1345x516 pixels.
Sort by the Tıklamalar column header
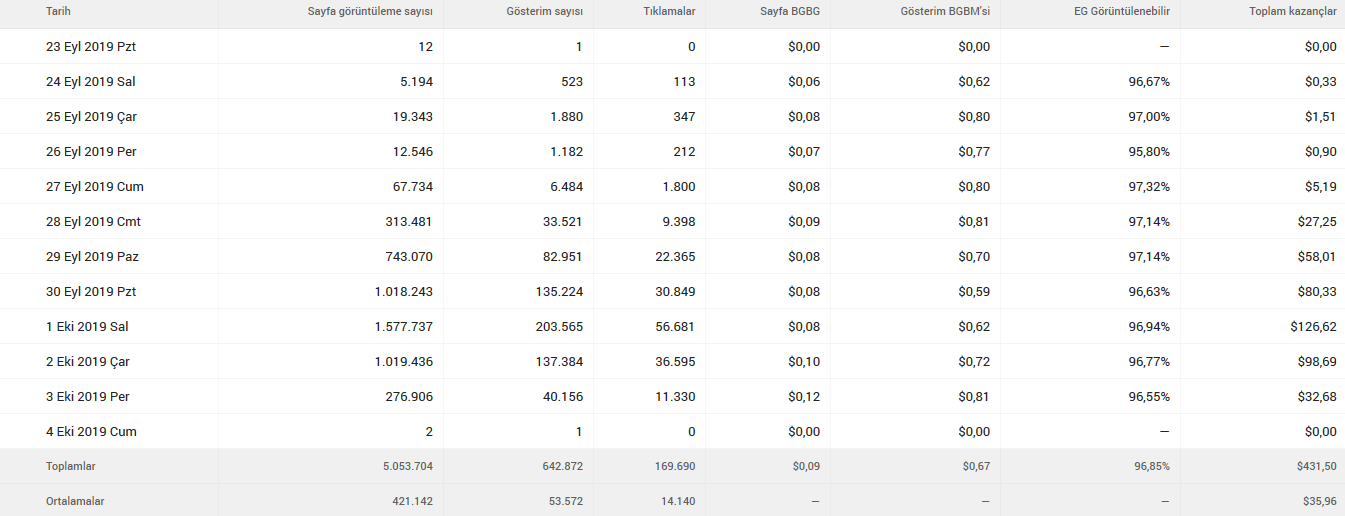pyautogui.click(x=669, y=11)
